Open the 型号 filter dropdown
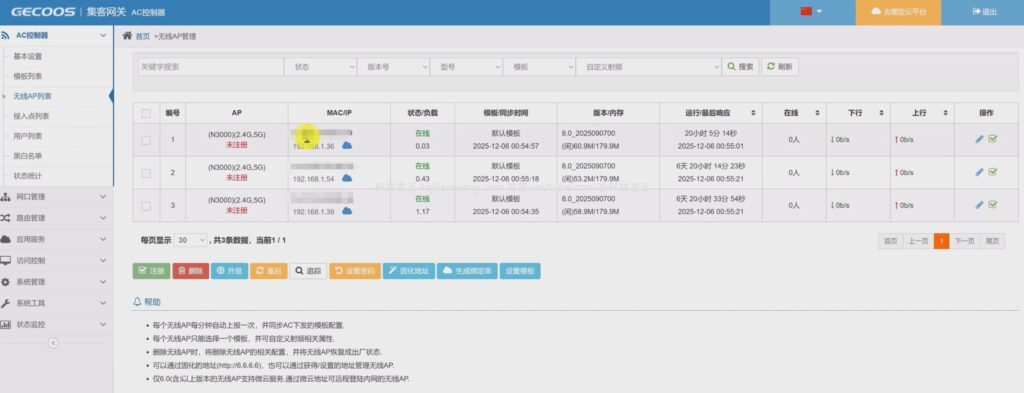1024x393 pixels. pyautogui.click(x=467, y=67)
